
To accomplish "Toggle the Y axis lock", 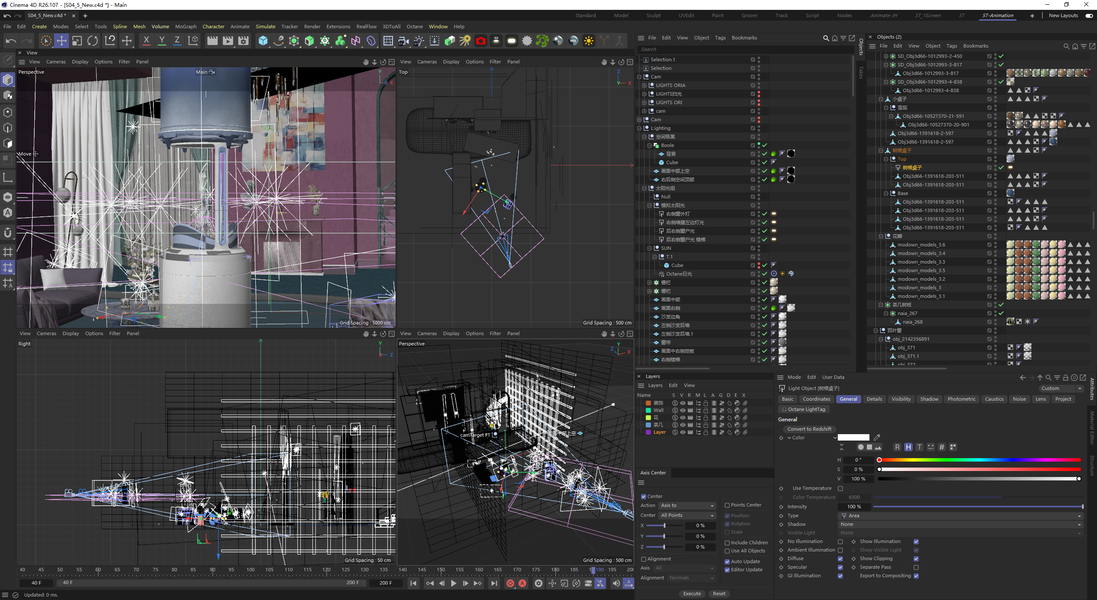I will (x=162, y=41).
